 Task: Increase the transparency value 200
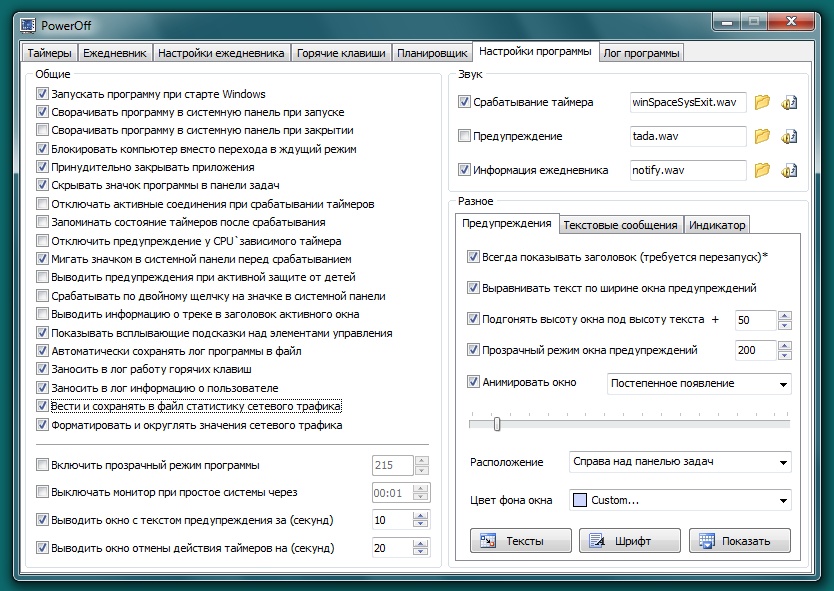click(784, 345)
